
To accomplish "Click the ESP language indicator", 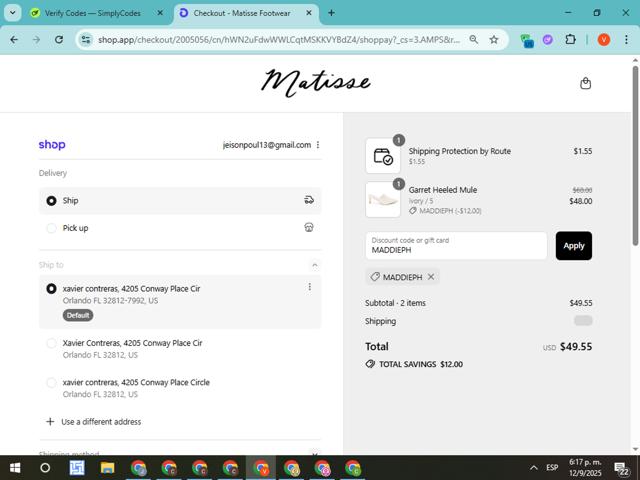I will (552, 468).
